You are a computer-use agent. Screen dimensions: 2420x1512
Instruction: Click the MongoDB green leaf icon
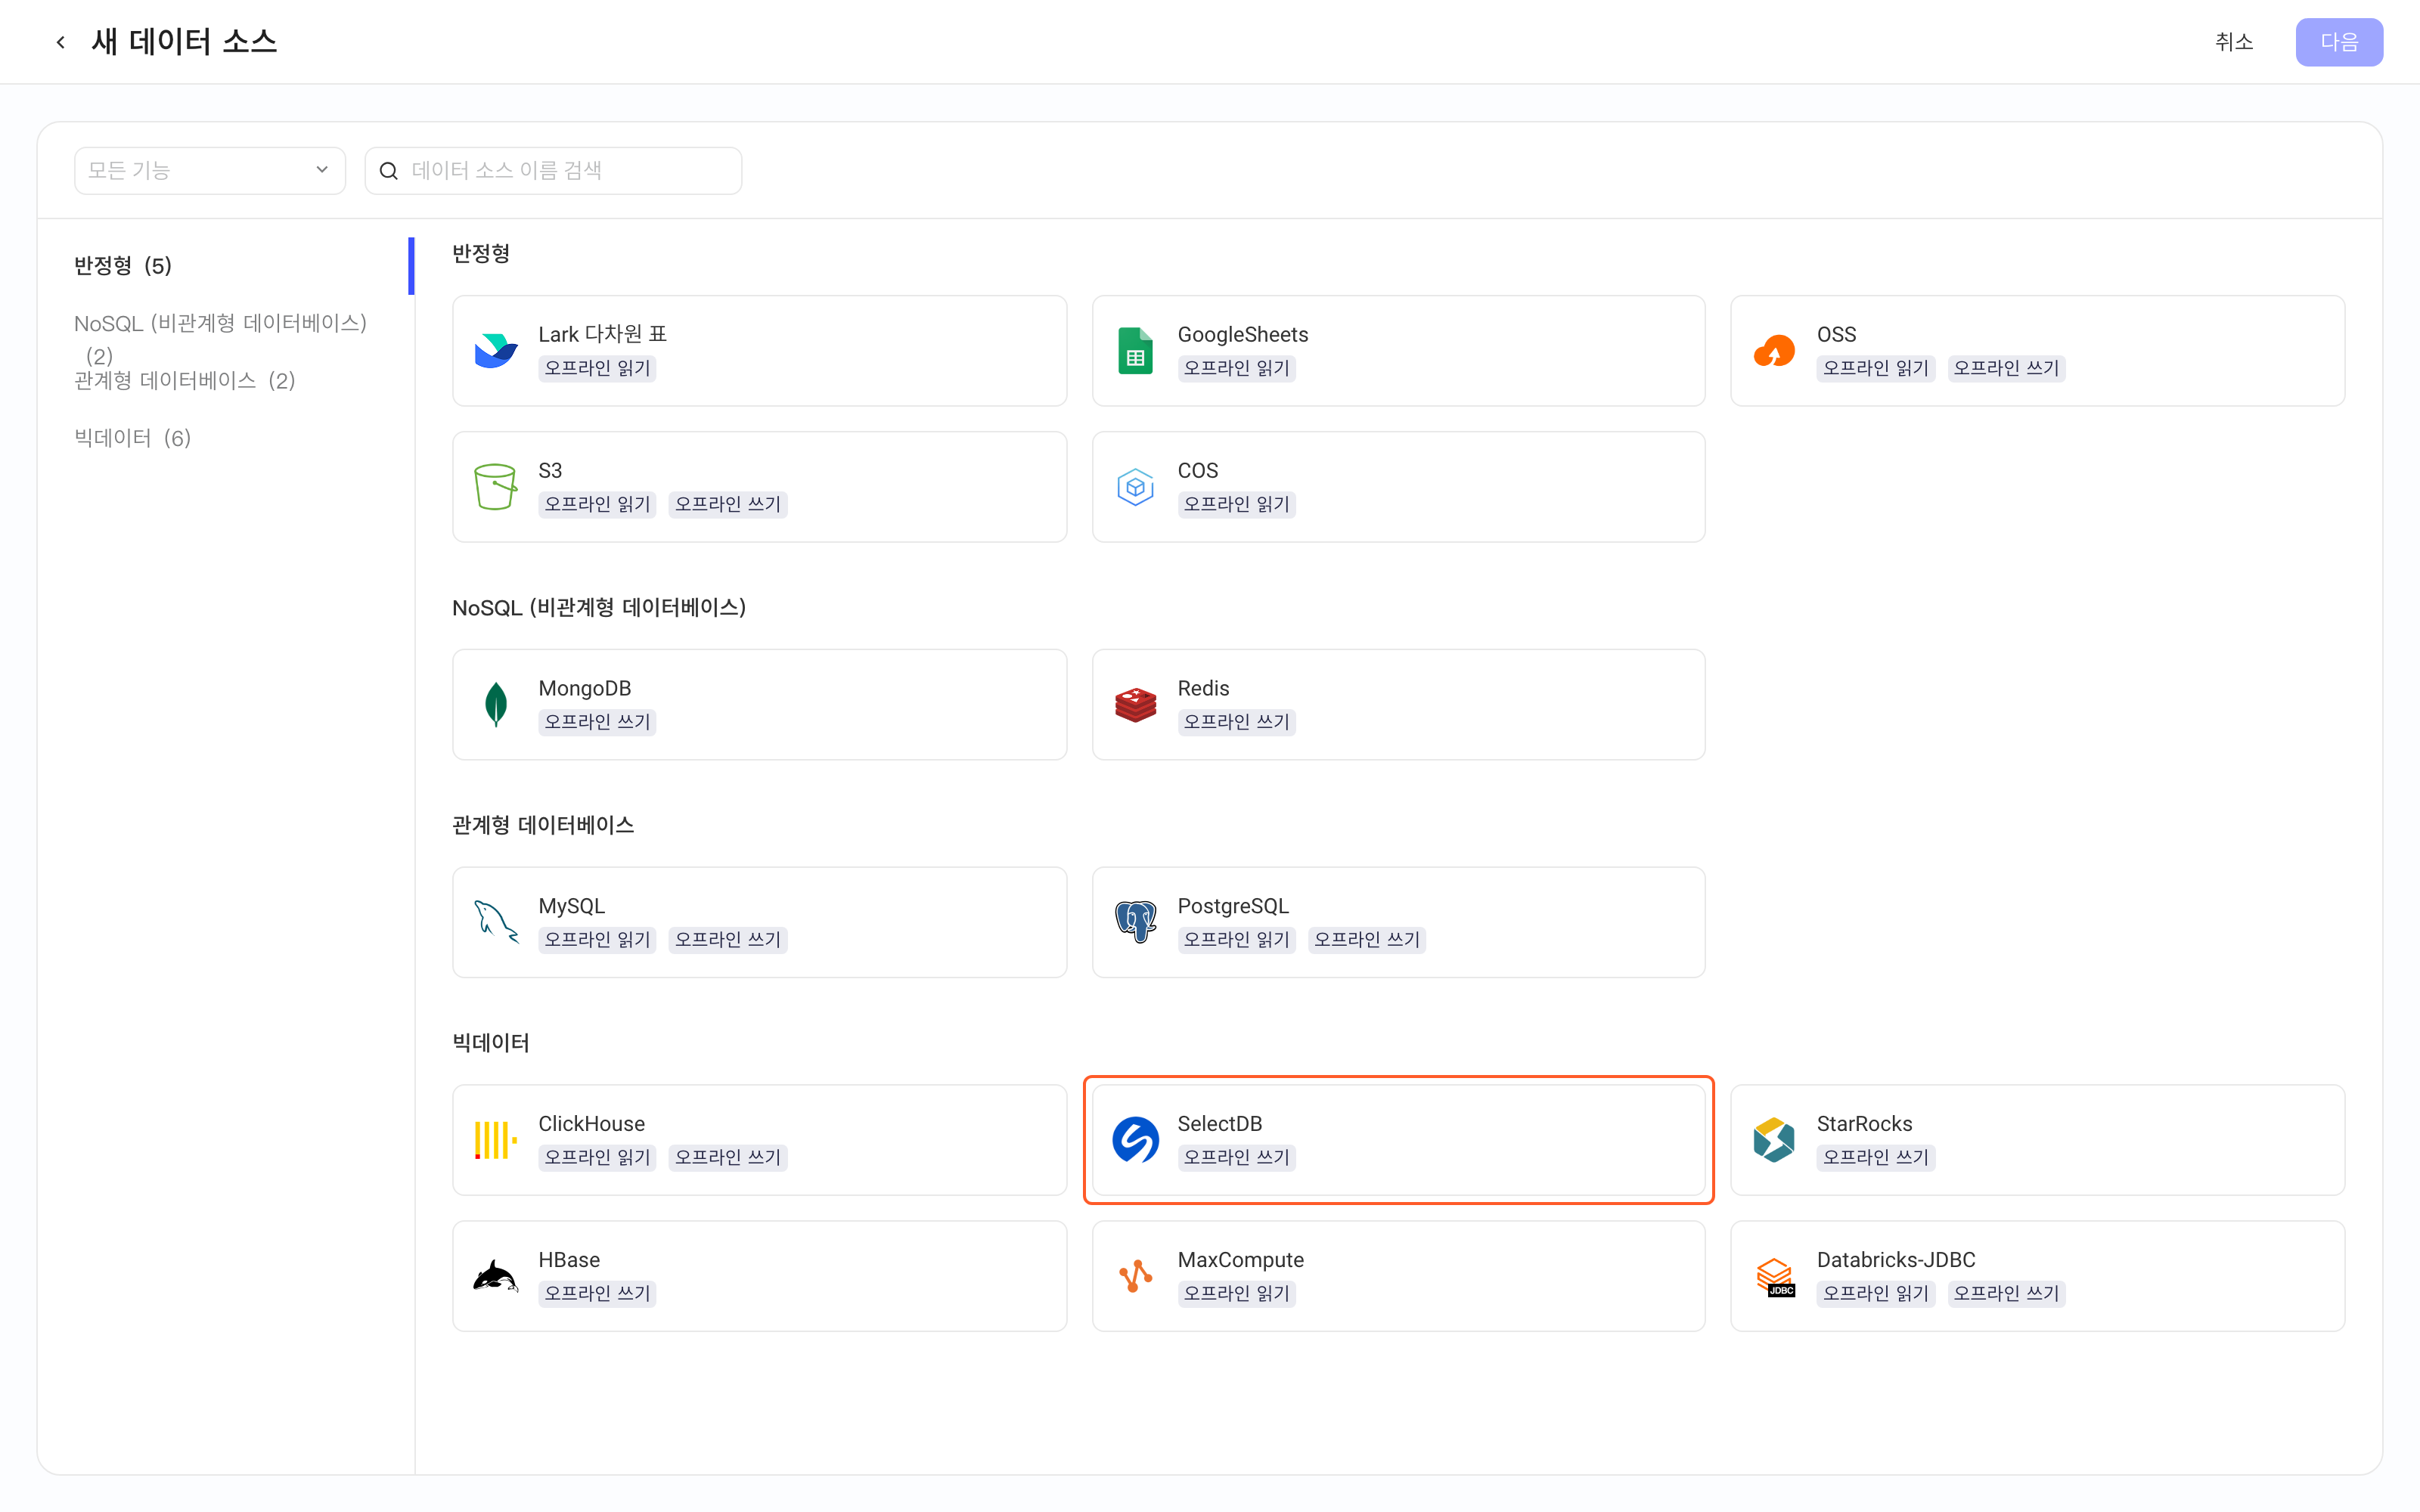(x=496, y=705)
